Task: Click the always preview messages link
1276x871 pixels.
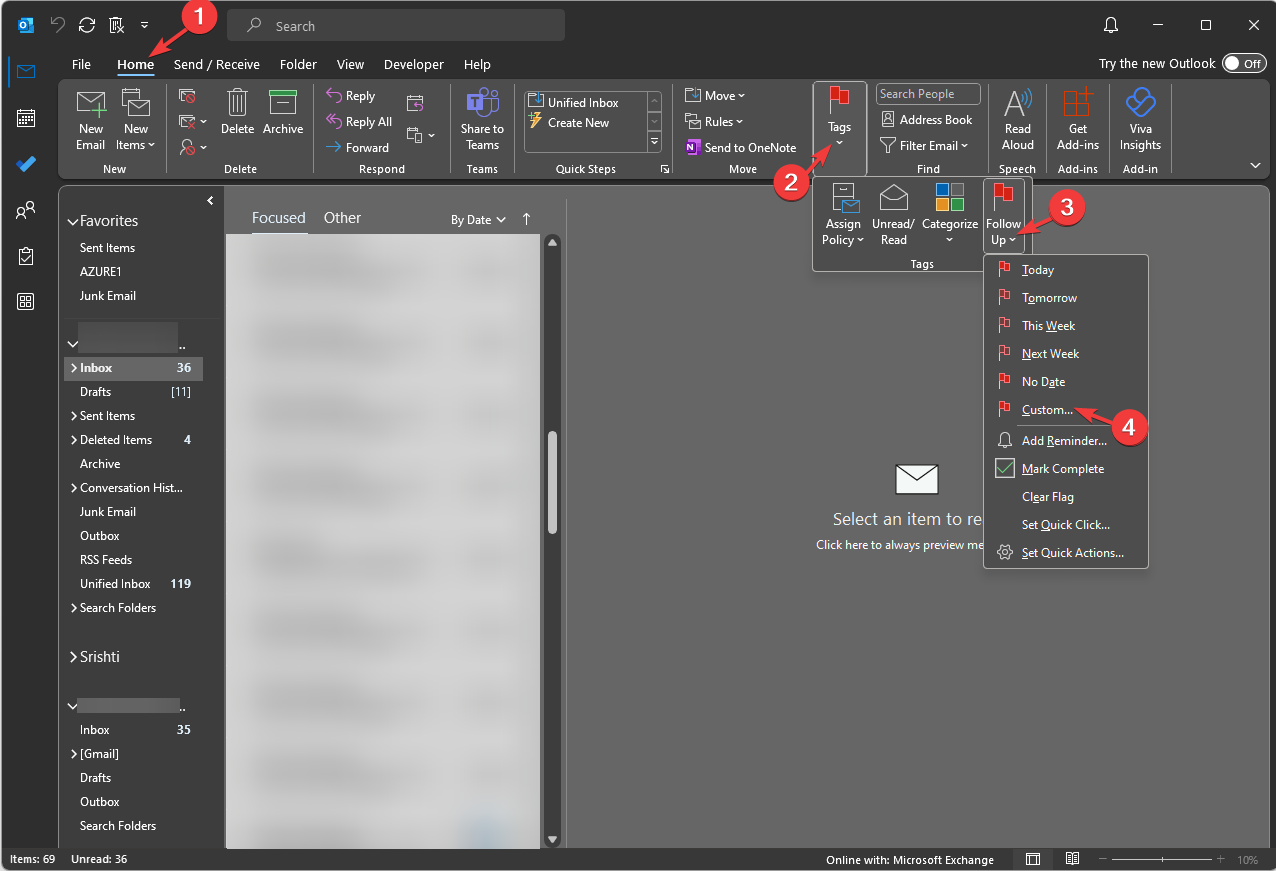Action: point(899,545)
